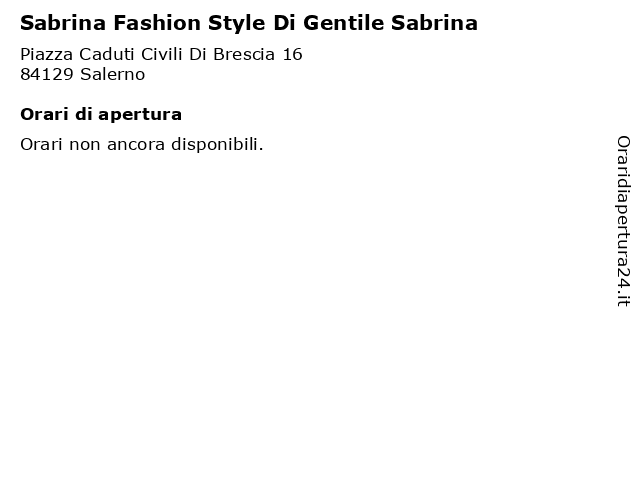This screenshot has height=480, width=640.
Task: Click the word Gentile in the heading
Action: [x=344, y=23]
